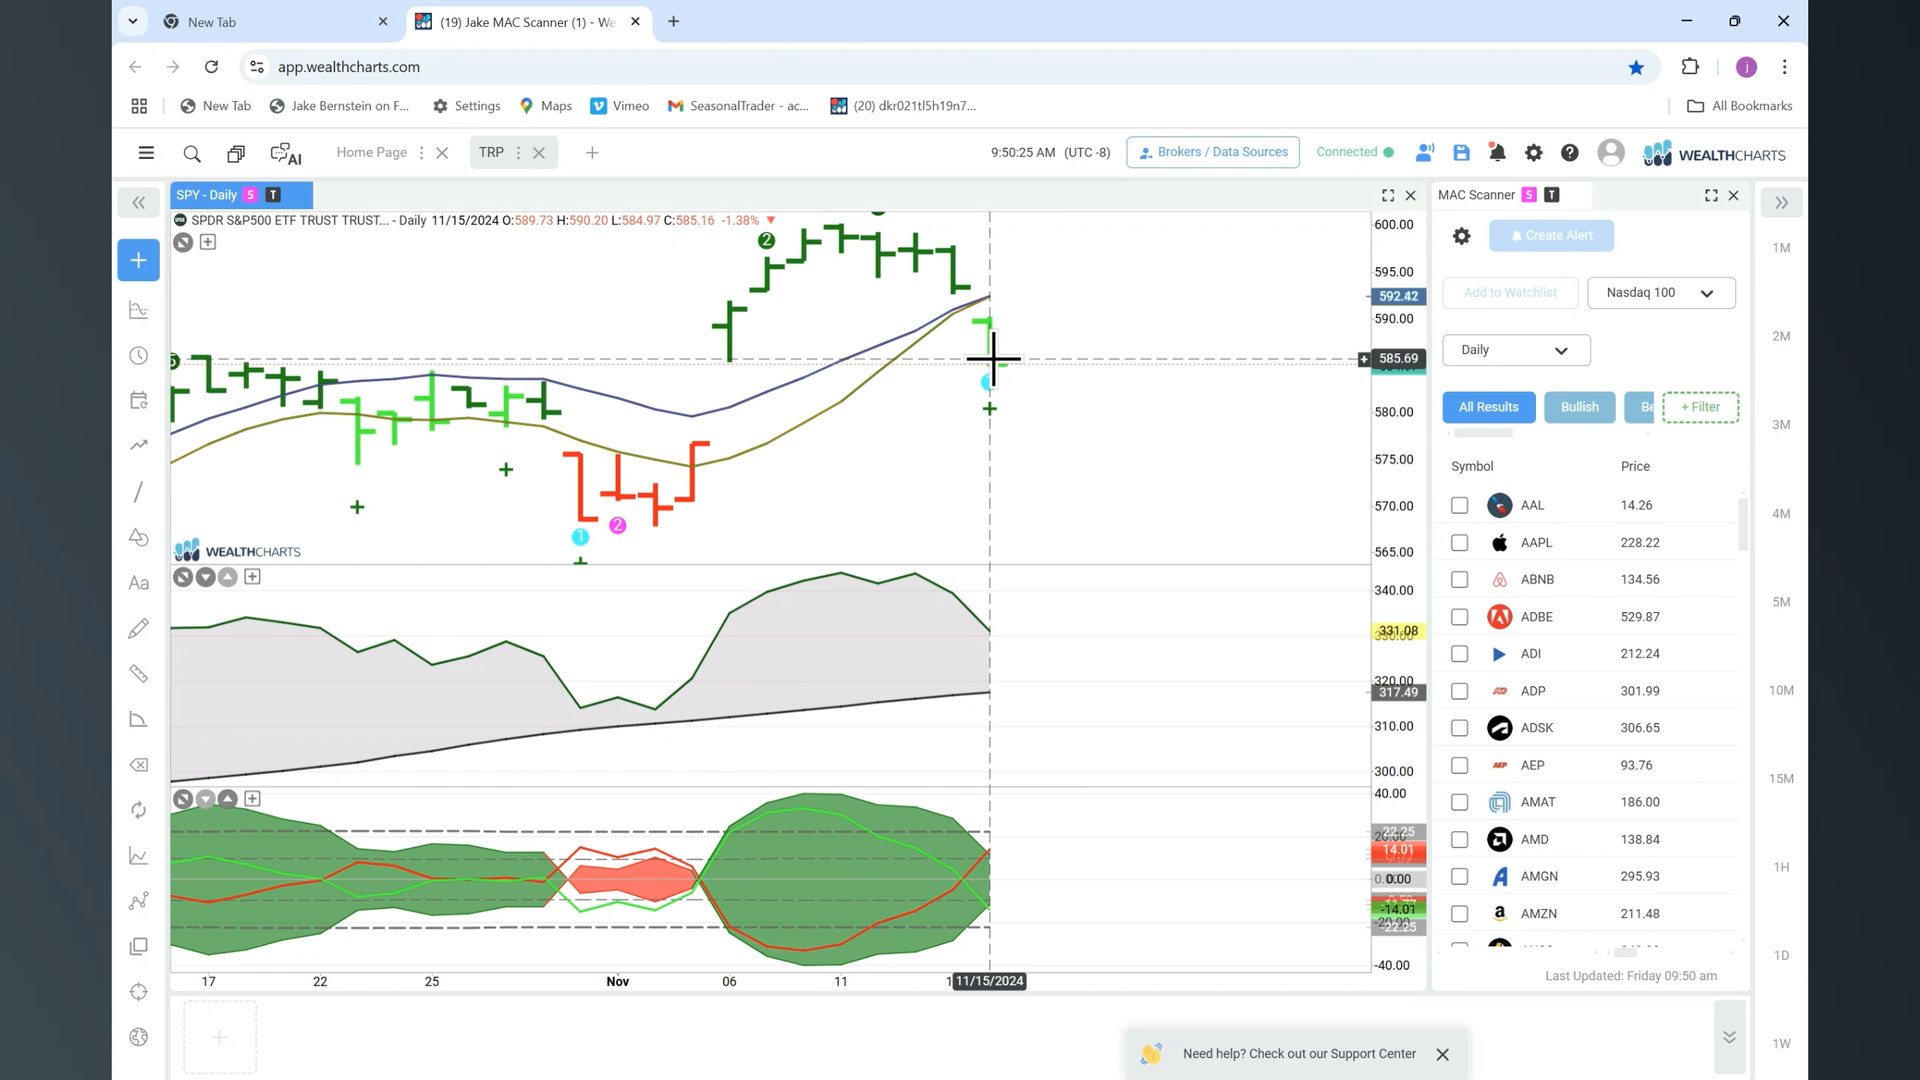Open the calendar events tool
Screen dimensions: 1920x1080
click(139, 401)
